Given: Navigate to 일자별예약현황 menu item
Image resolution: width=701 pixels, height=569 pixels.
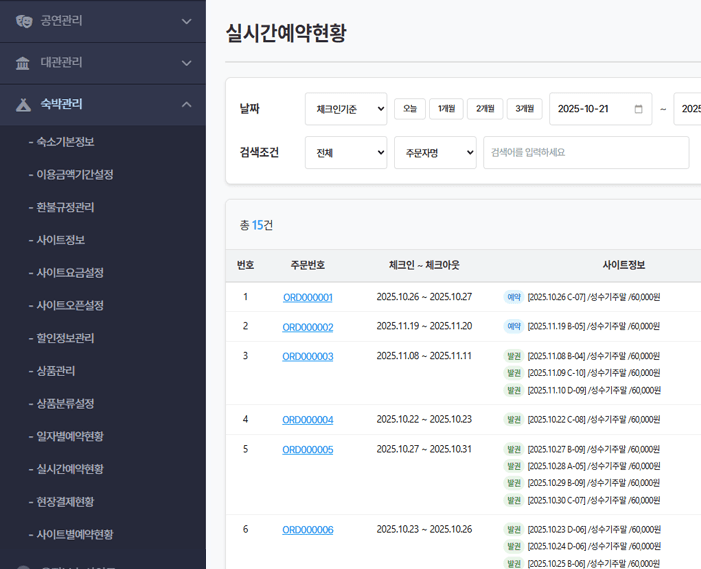Looking at the screenshot, I should click(70, 437).
